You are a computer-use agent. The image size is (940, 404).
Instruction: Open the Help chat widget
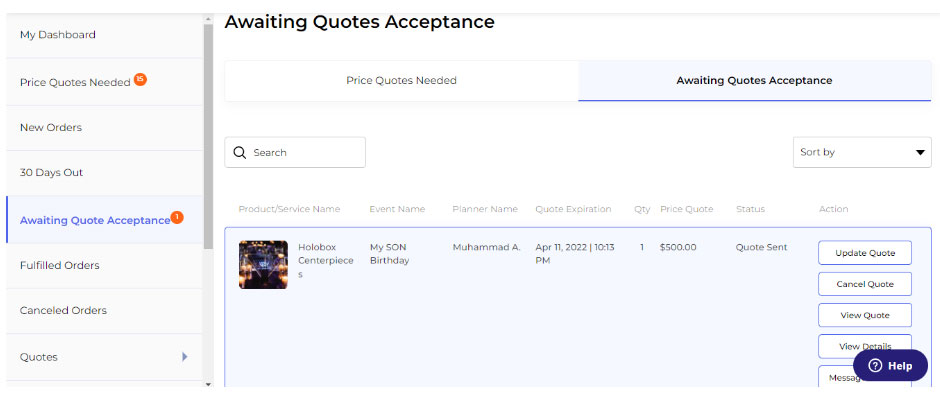pos(889,365)
